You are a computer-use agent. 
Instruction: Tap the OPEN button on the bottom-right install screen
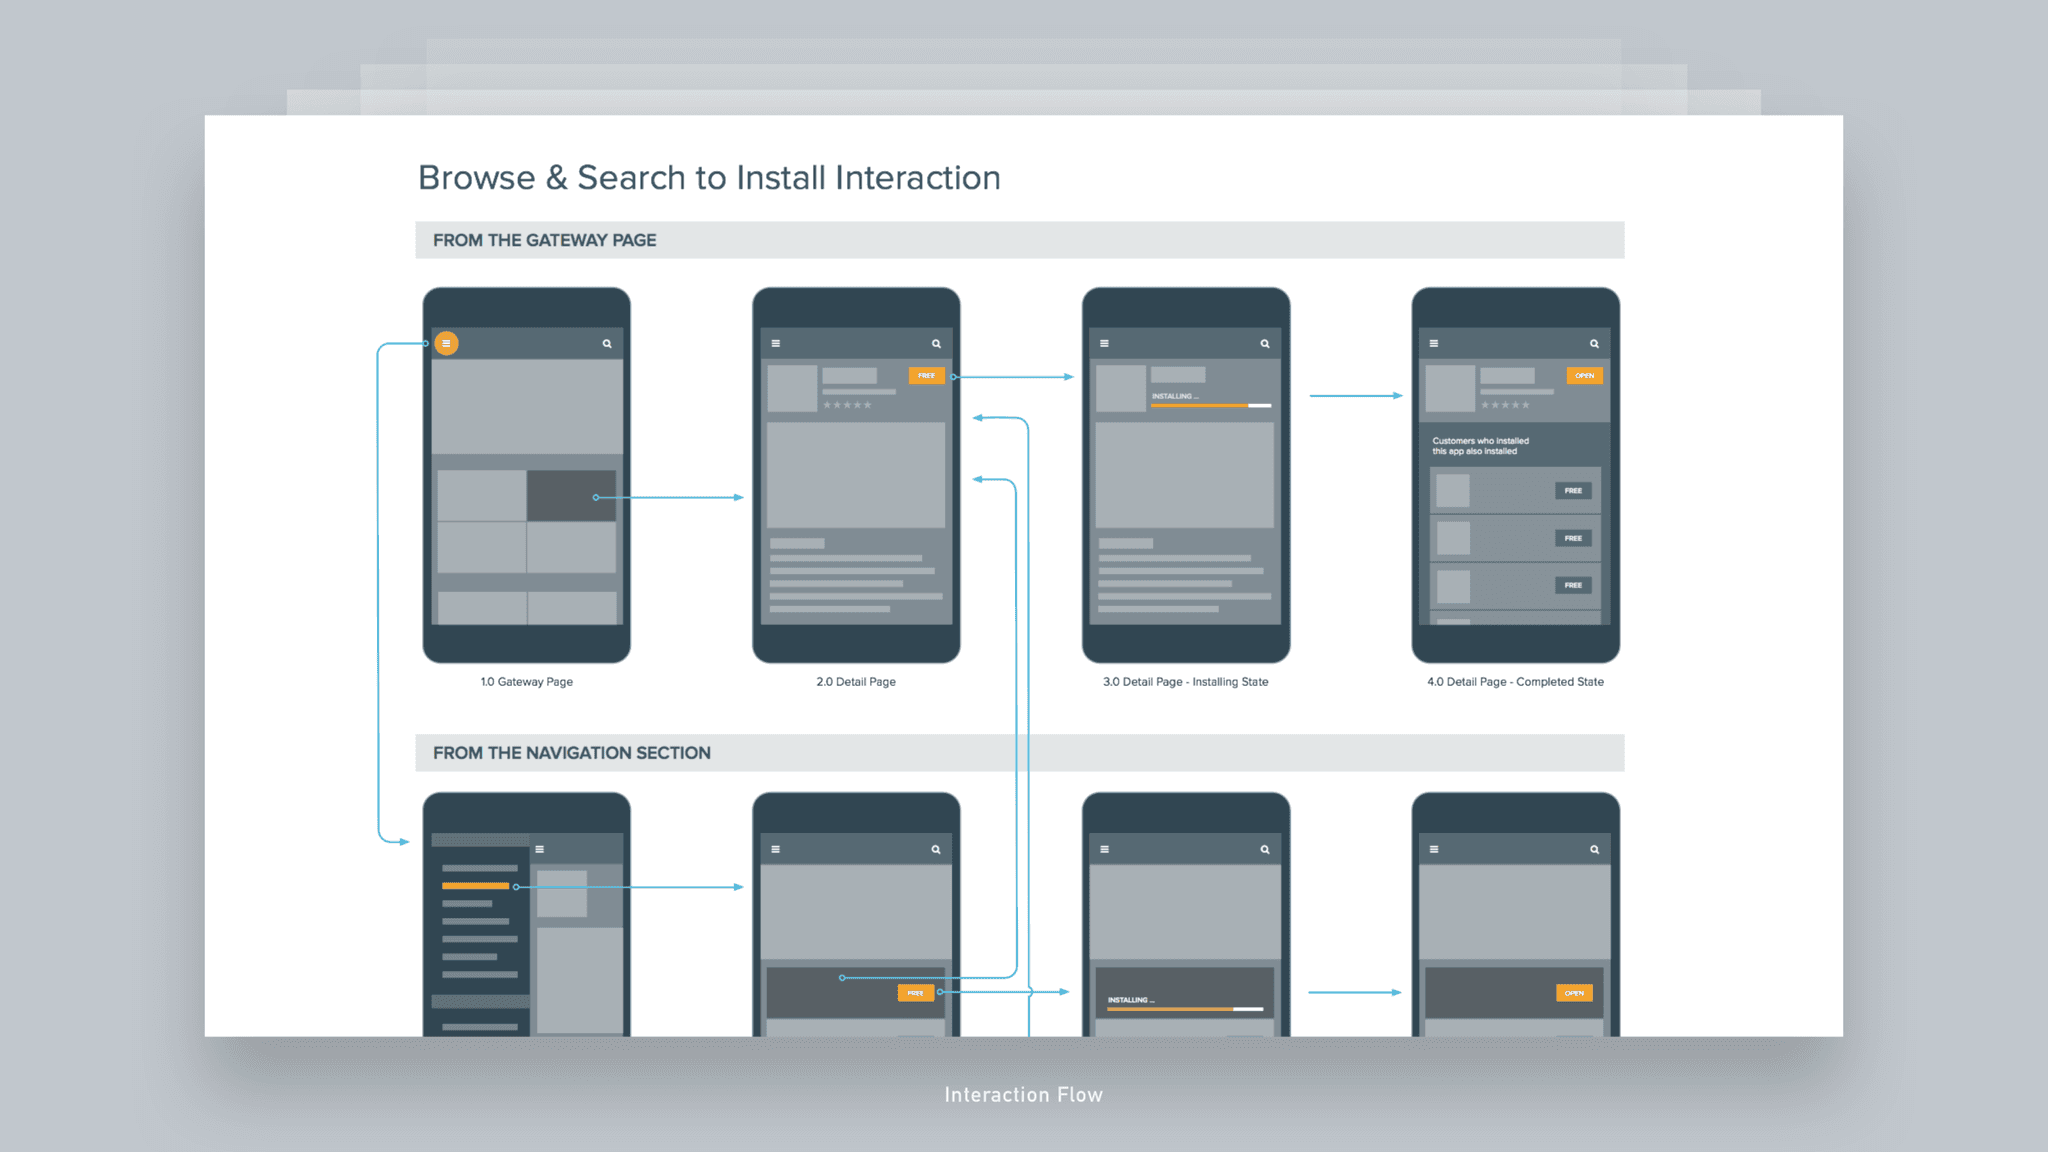[x=1573, y=992]
